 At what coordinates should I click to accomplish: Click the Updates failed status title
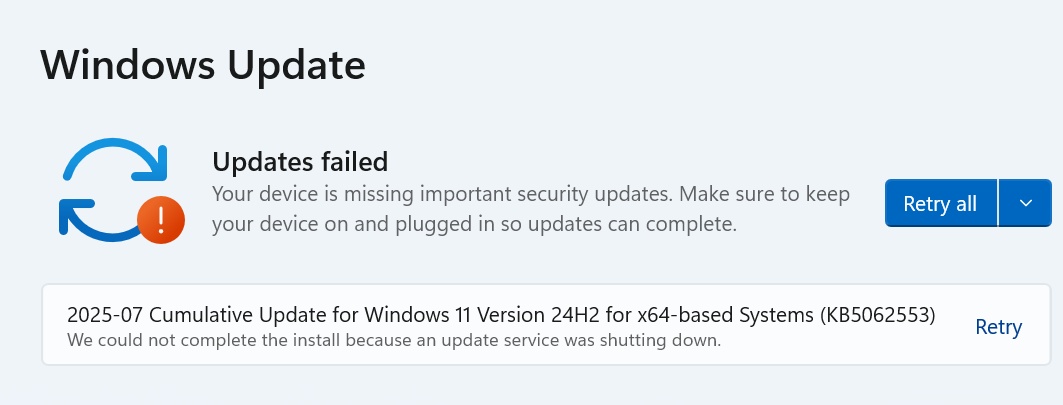(x=300, y=160)
